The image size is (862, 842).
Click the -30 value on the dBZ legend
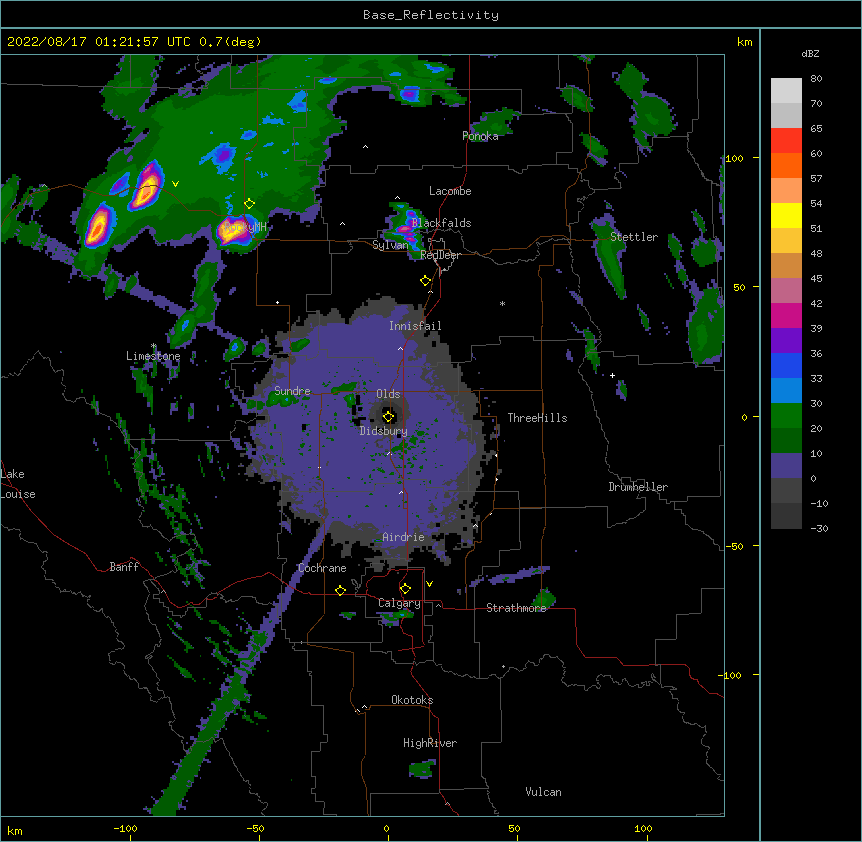819,528
